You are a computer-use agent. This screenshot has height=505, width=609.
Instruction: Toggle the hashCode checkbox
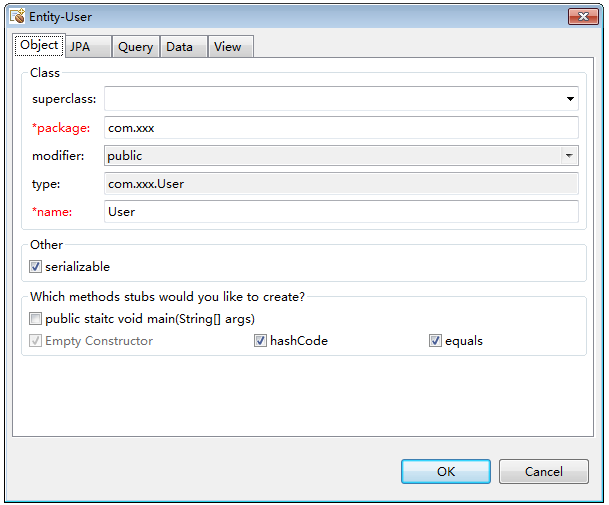[260, 341]
